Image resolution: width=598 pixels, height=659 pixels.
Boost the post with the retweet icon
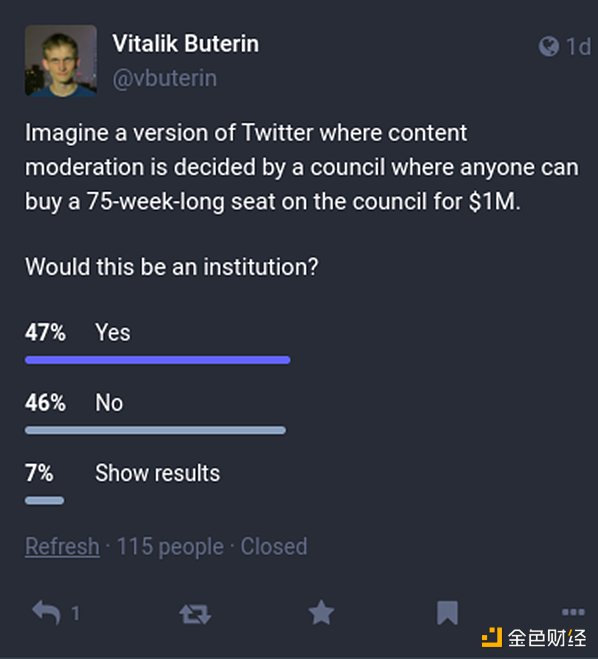[x=195, y=614]
